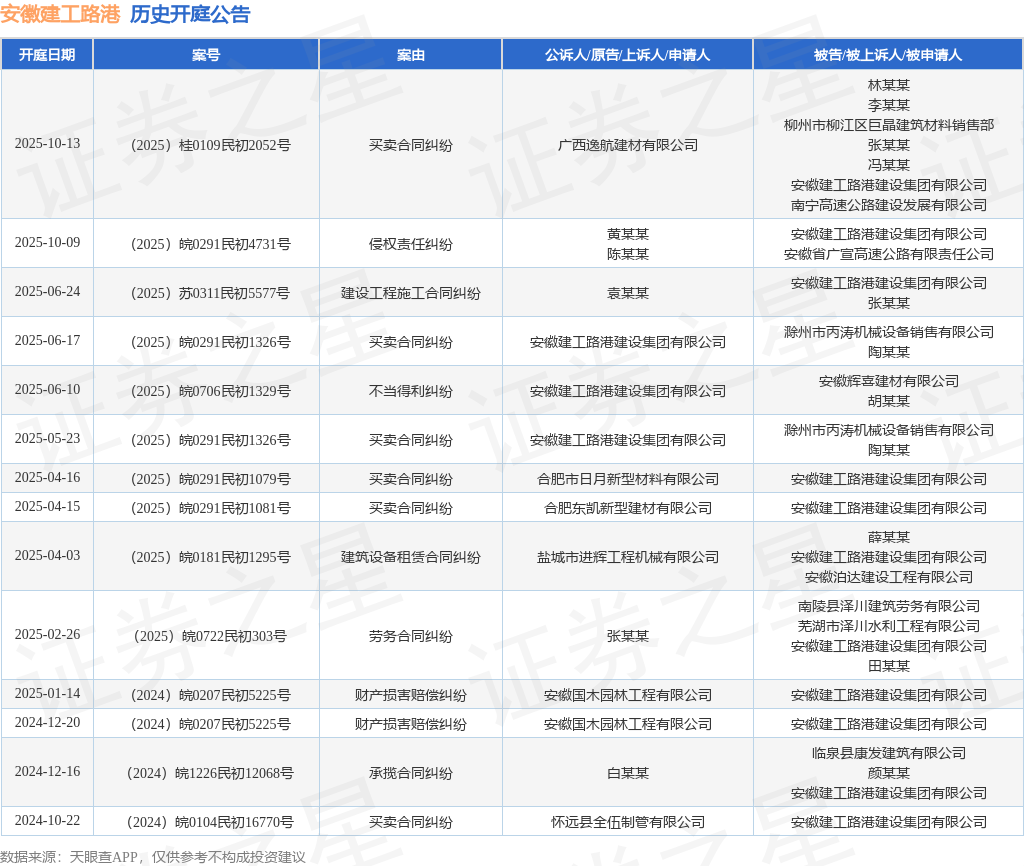The image size is (1024, 866).
Task: Click plaintiff 广西逸航建材有限公司
Action: point(628,145)
